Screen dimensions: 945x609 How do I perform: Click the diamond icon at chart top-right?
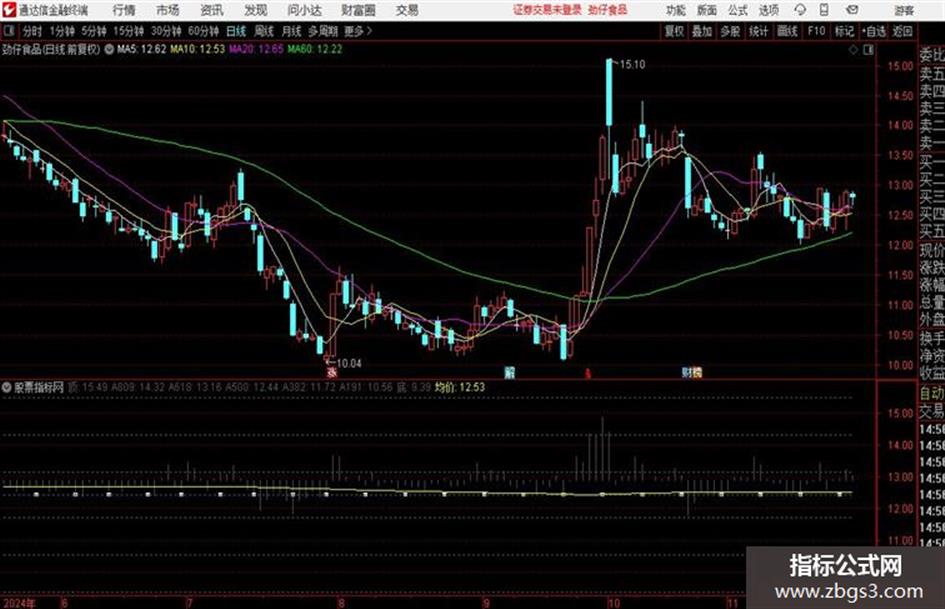(x=853, y=50)
